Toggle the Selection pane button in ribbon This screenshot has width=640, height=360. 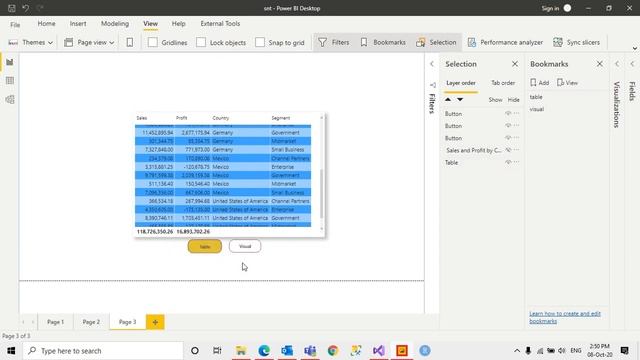pyautogui.click(x=436, y=42)
